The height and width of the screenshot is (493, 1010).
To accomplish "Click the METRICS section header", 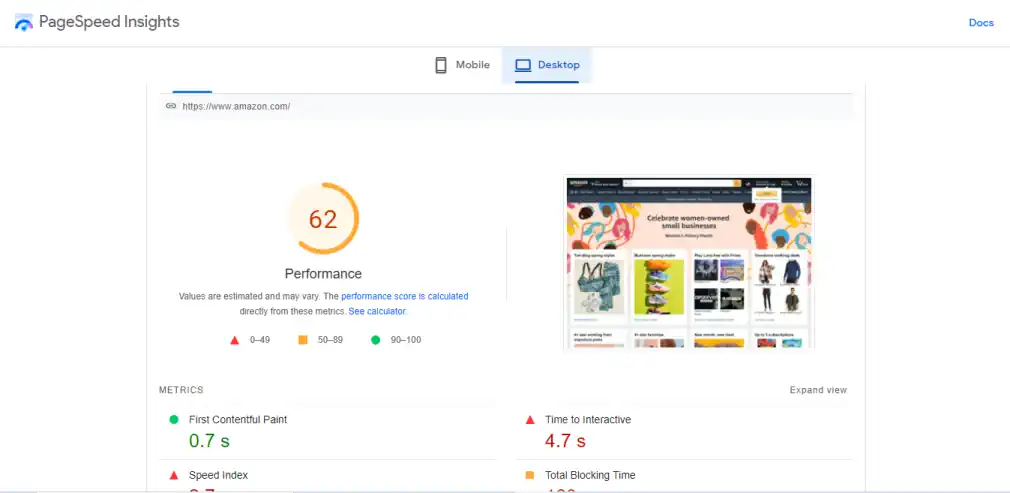I will [181, 390].
